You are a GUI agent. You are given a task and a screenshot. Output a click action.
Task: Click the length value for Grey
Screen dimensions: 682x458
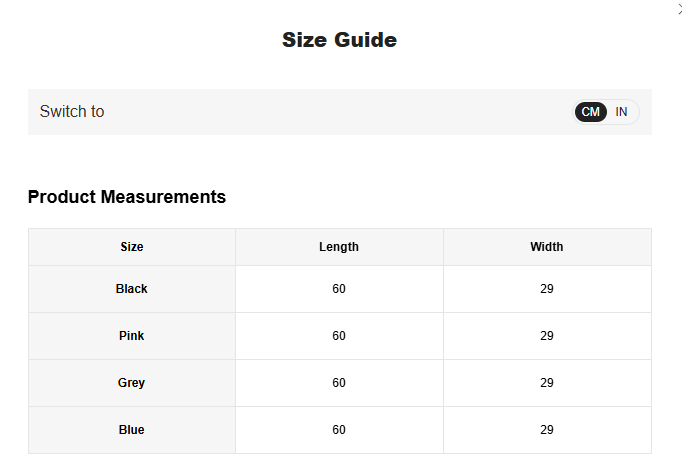[x=339, y=383]
